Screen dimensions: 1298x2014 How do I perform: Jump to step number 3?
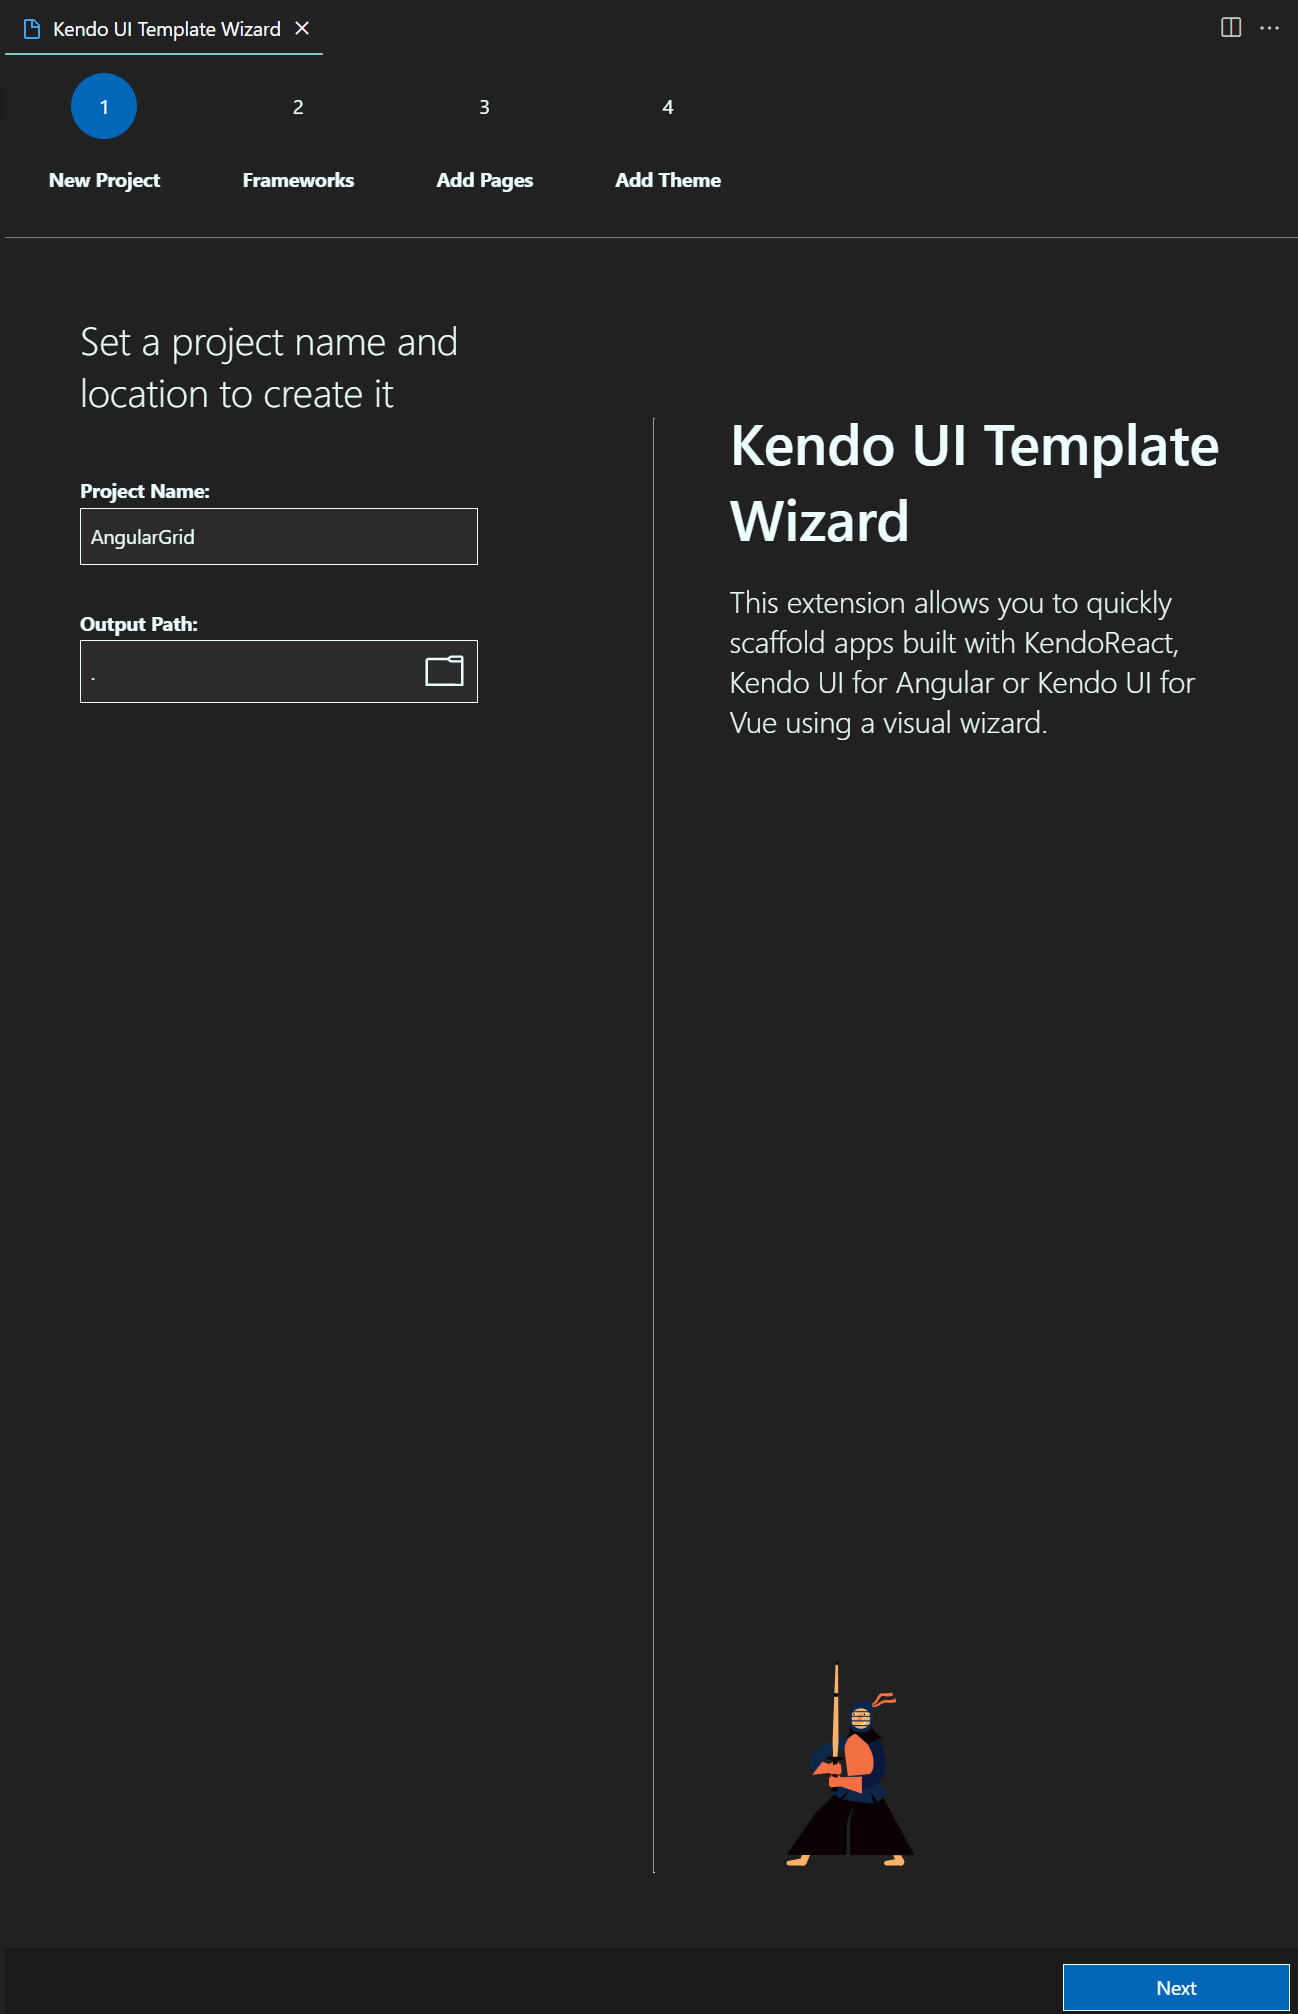pos(484,107)
